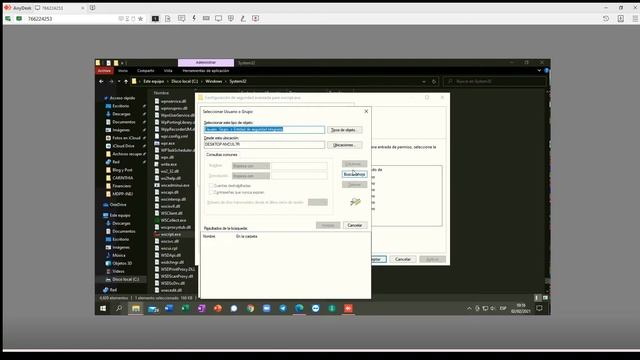Image resolution: width=640 pixels, height=360 pixels.
Task: Click Windows in breadcrumb path
Action: pos(213,81)
